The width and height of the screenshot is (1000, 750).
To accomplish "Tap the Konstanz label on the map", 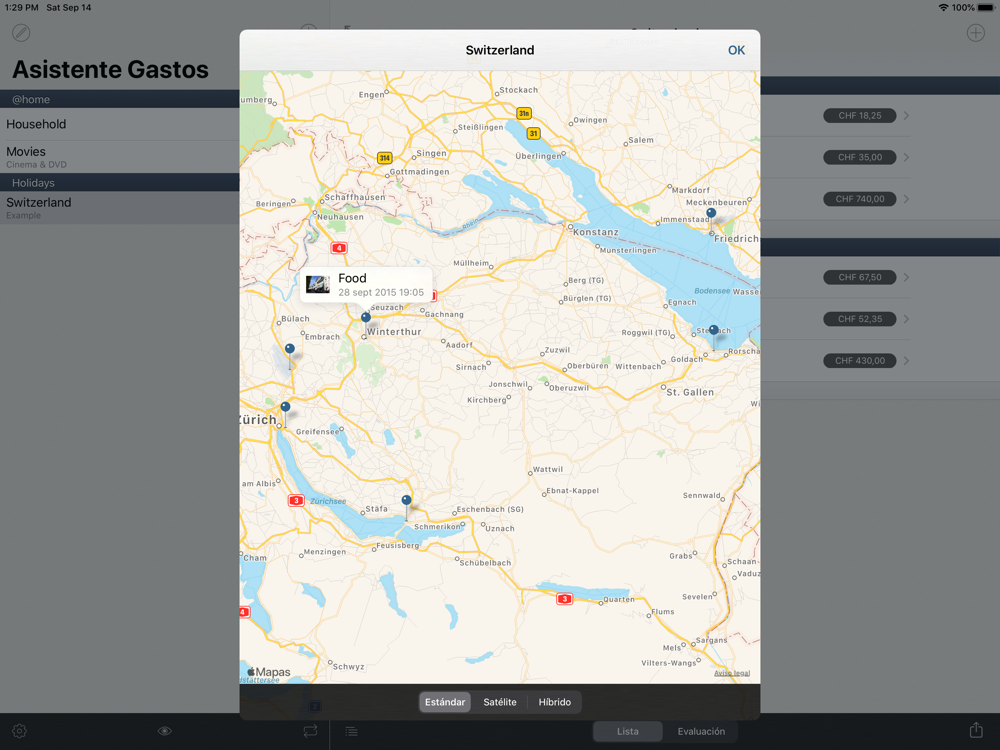I will 596,232.
